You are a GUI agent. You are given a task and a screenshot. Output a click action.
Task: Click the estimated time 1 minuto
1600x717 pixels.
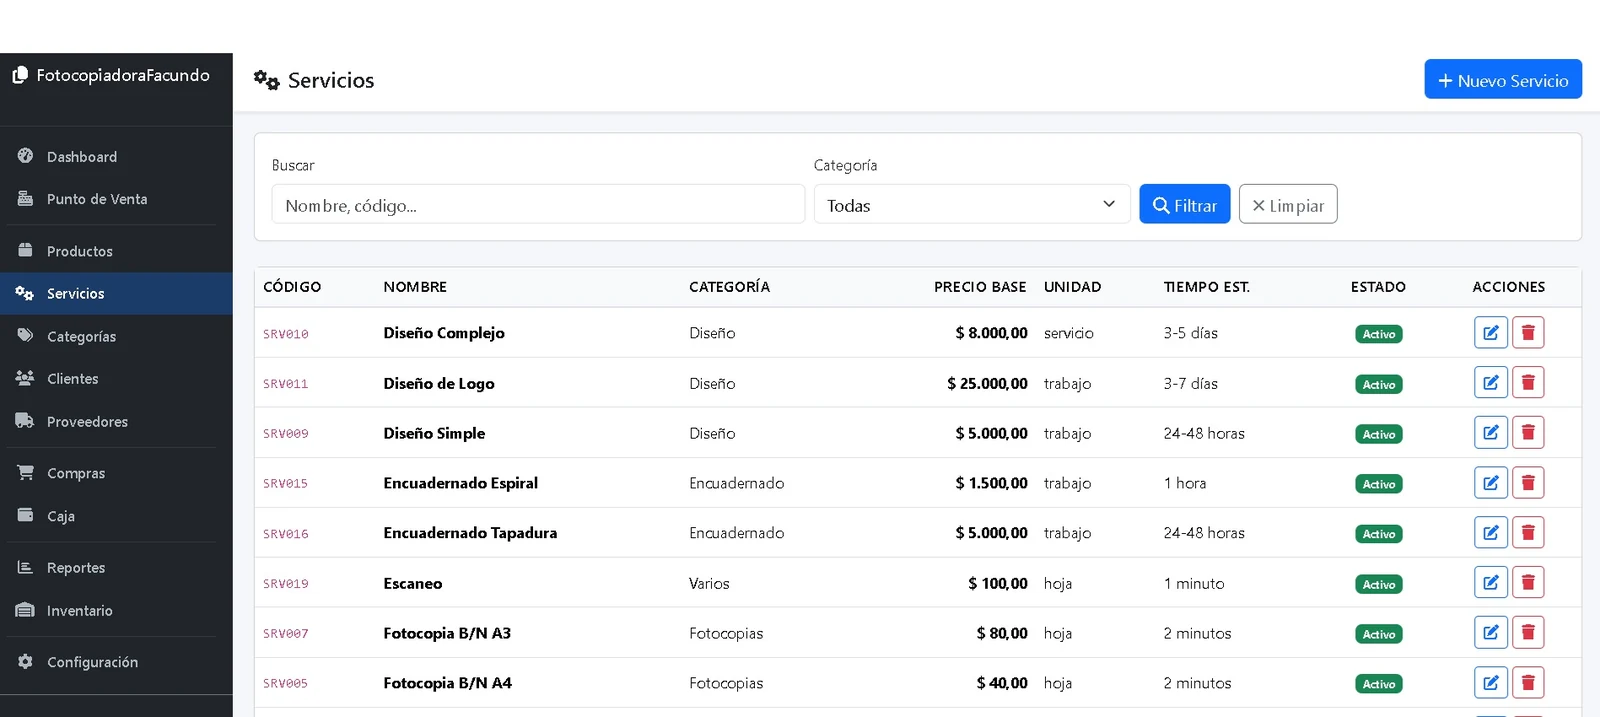pos(1193,583)
